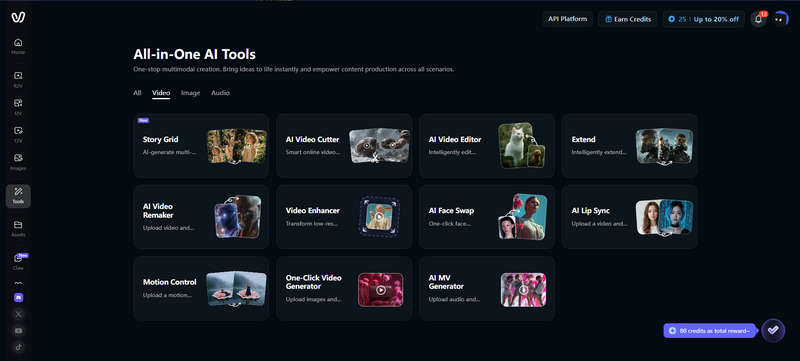Image resolution: width=800 pixels, height=361 pixels.
Task: Select the Tools sidebar icon
Action: (18, 196)
